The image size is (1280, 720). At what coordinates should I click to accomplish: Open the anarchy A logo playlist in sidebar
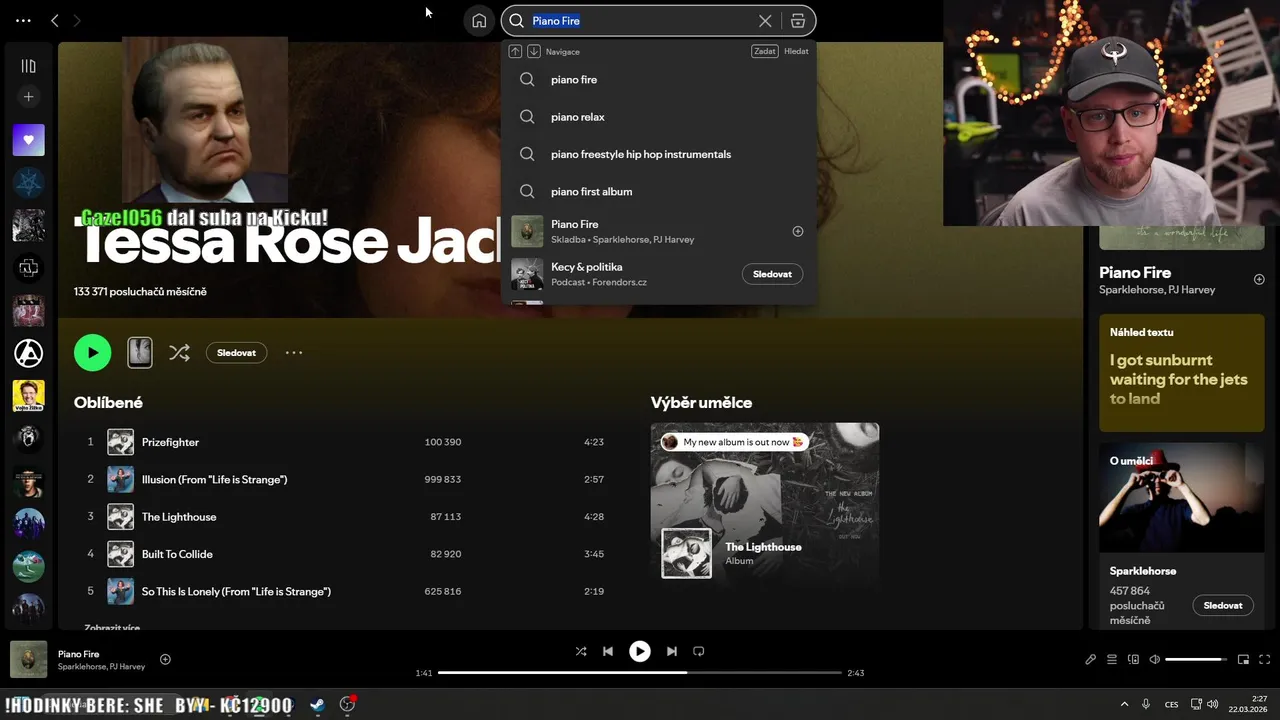tap(28, 352)
